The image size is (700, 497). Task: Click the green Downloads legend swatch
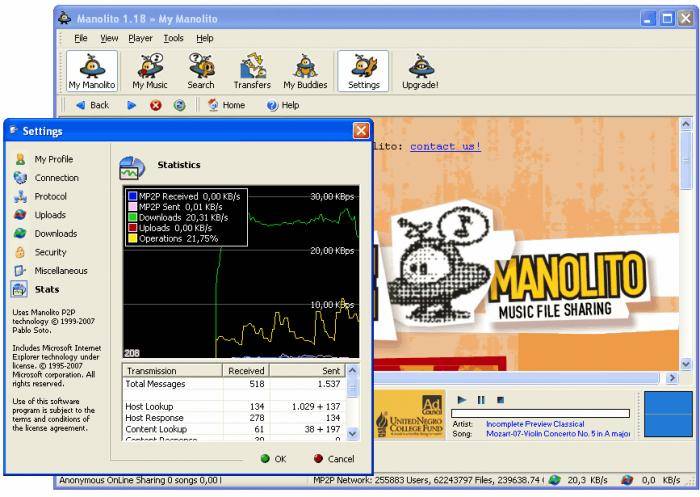(x=132, y=217)
